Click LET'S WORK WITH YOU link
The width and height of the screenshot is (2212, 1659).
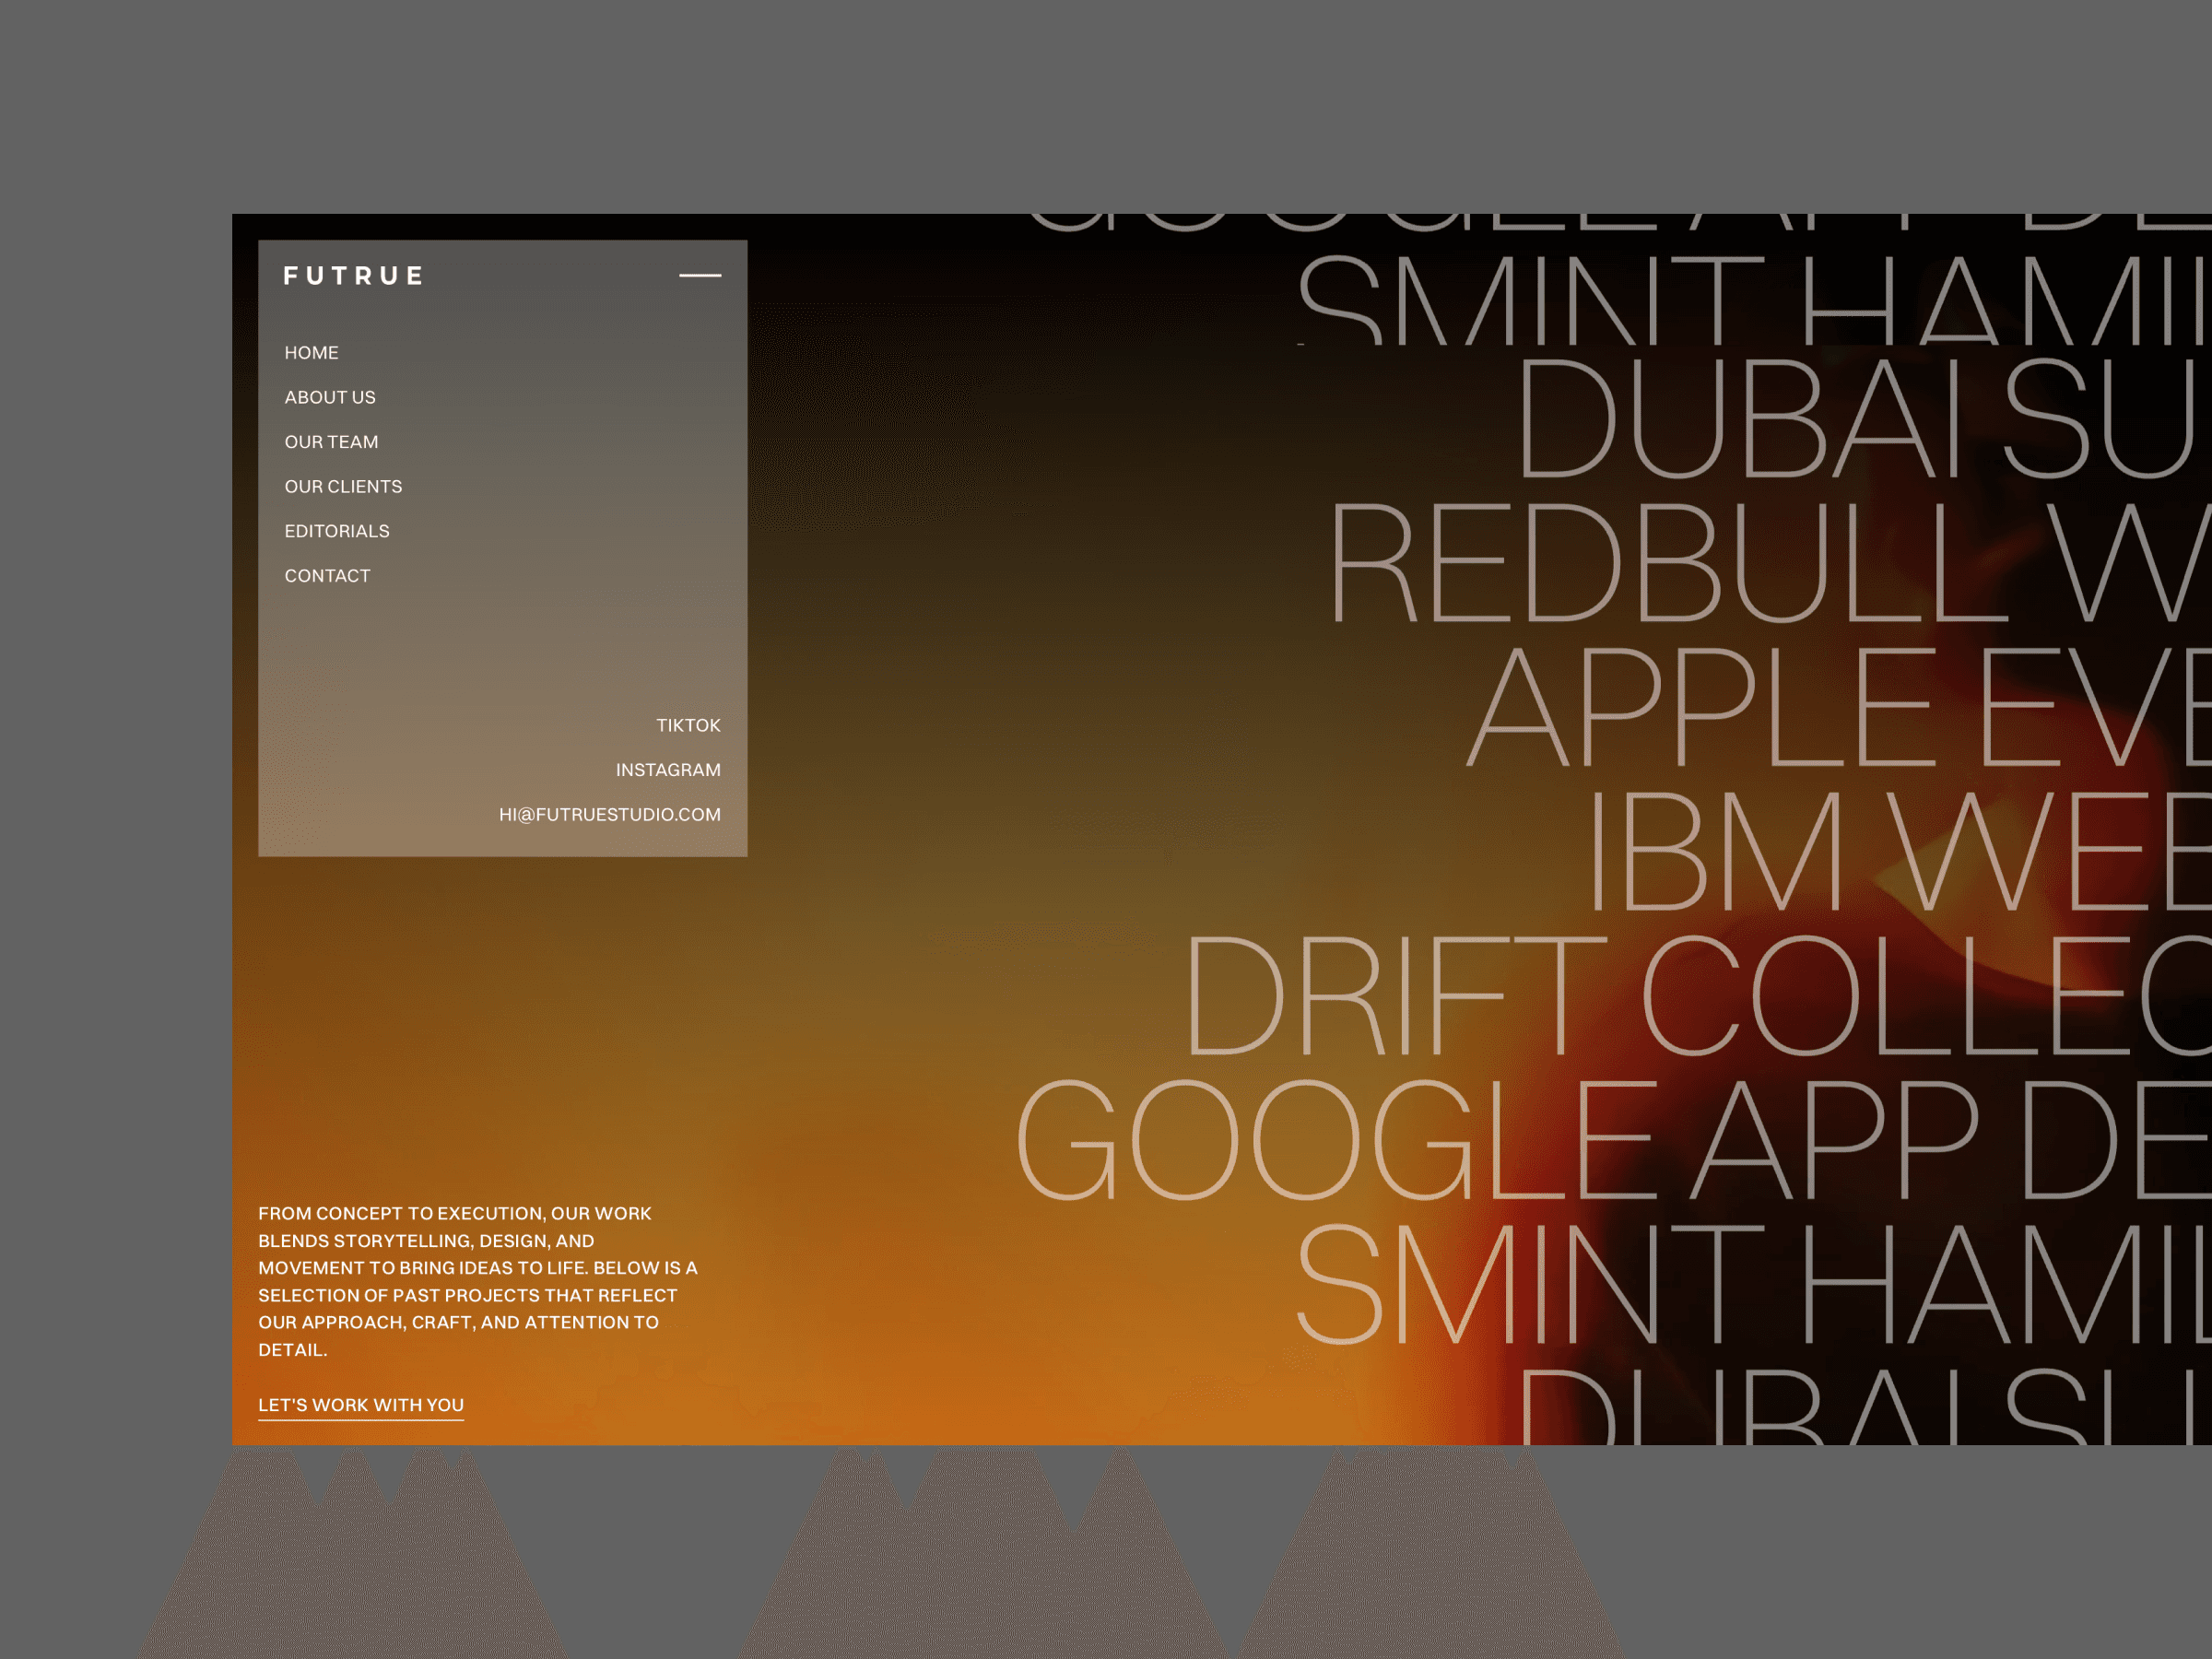pyautogui.click(x=361, y=1405)
